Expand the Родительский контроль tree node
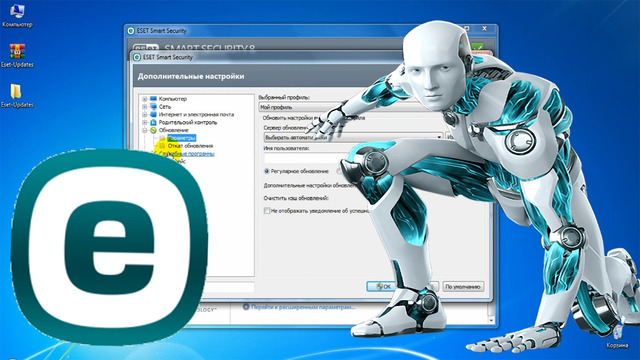The image size is (640, 360). (x=144, y=122)
